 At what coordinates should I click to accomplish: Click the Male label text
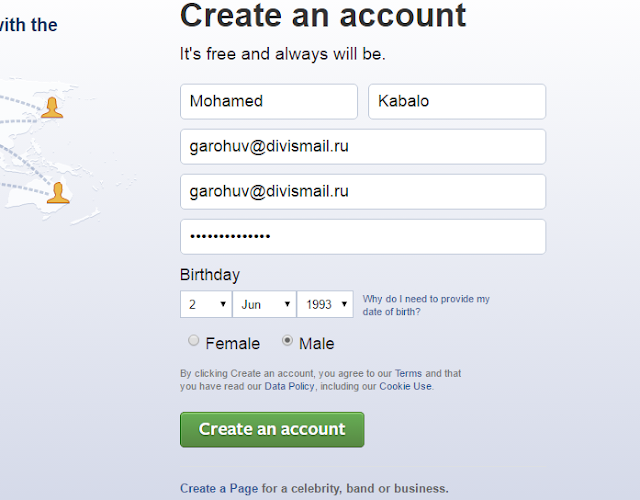click(316, 343)
